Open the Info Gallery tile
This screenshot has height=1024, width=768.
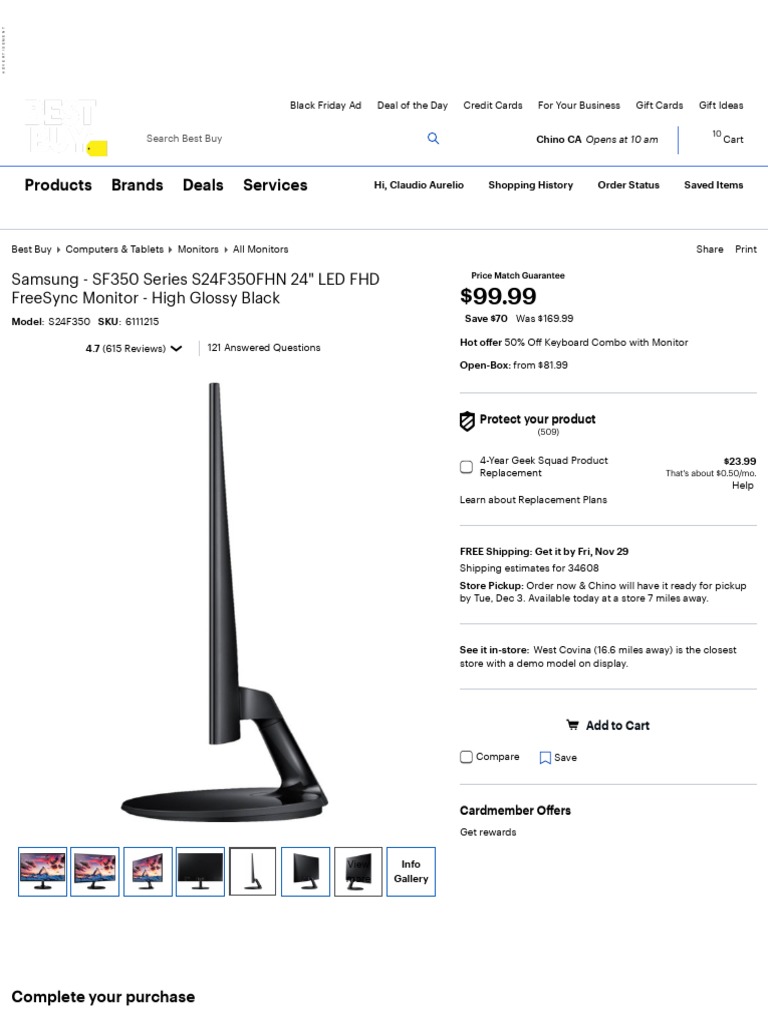click(x=411, y=872)
